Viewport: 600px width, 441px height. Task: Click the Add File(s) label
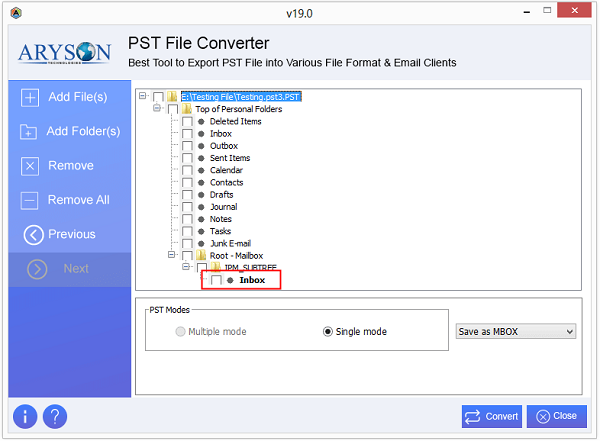pyautogui.click(x=78, y=97)
